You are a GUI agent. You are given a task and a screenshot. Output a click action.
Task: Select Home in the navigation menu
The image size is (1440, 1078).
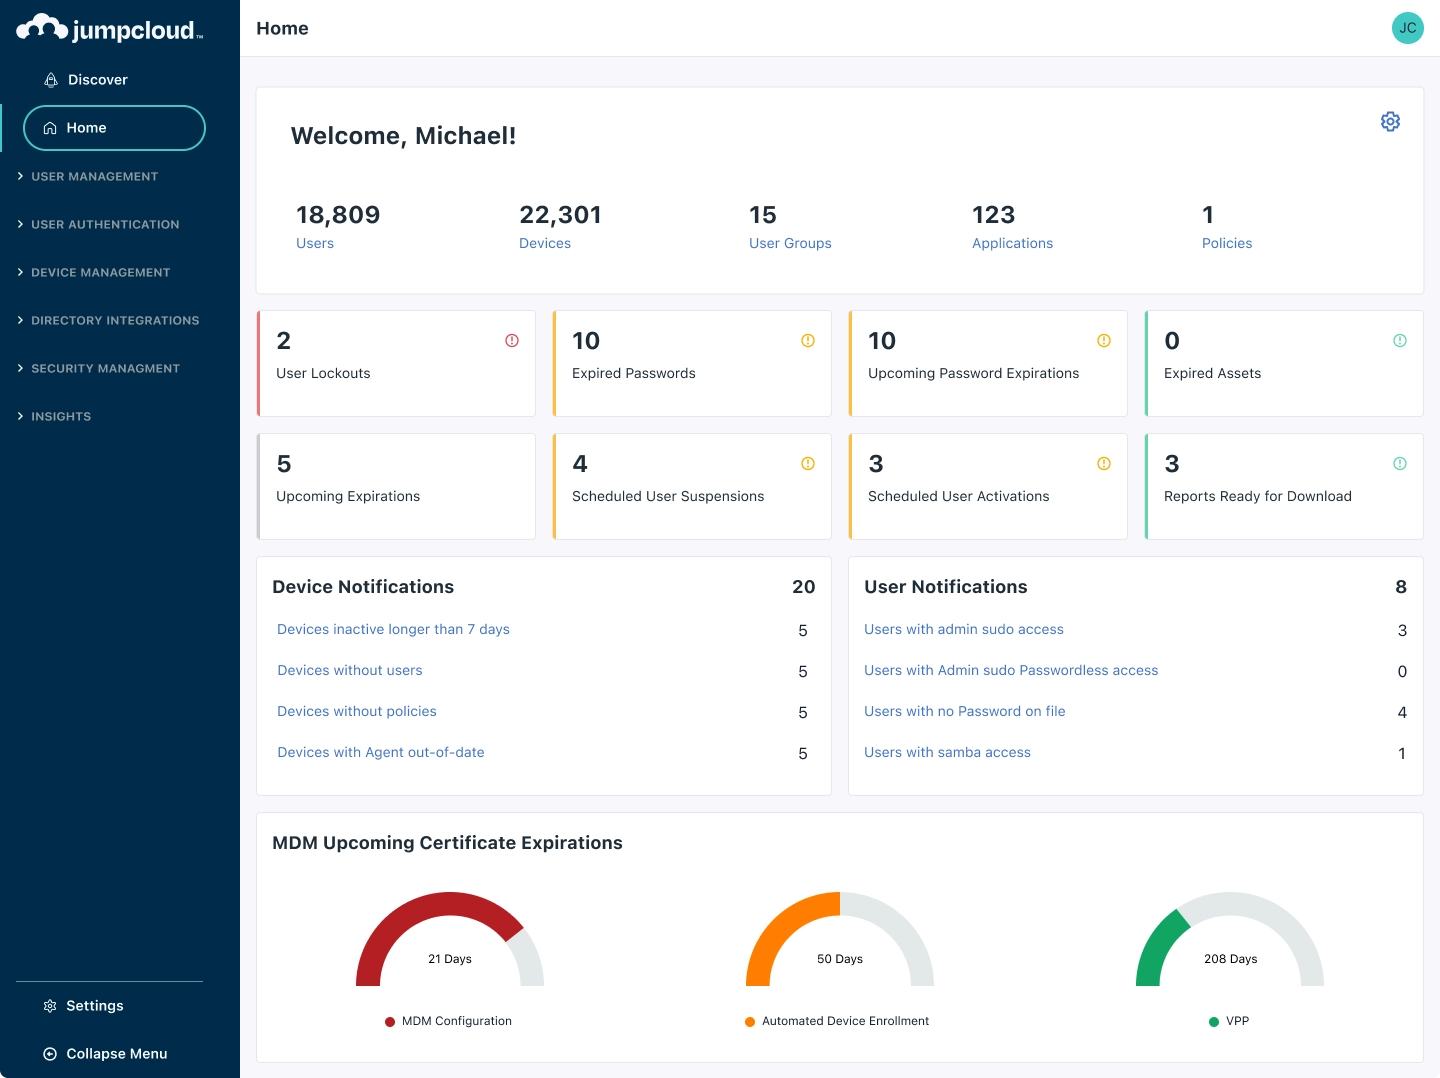(86, 128)
